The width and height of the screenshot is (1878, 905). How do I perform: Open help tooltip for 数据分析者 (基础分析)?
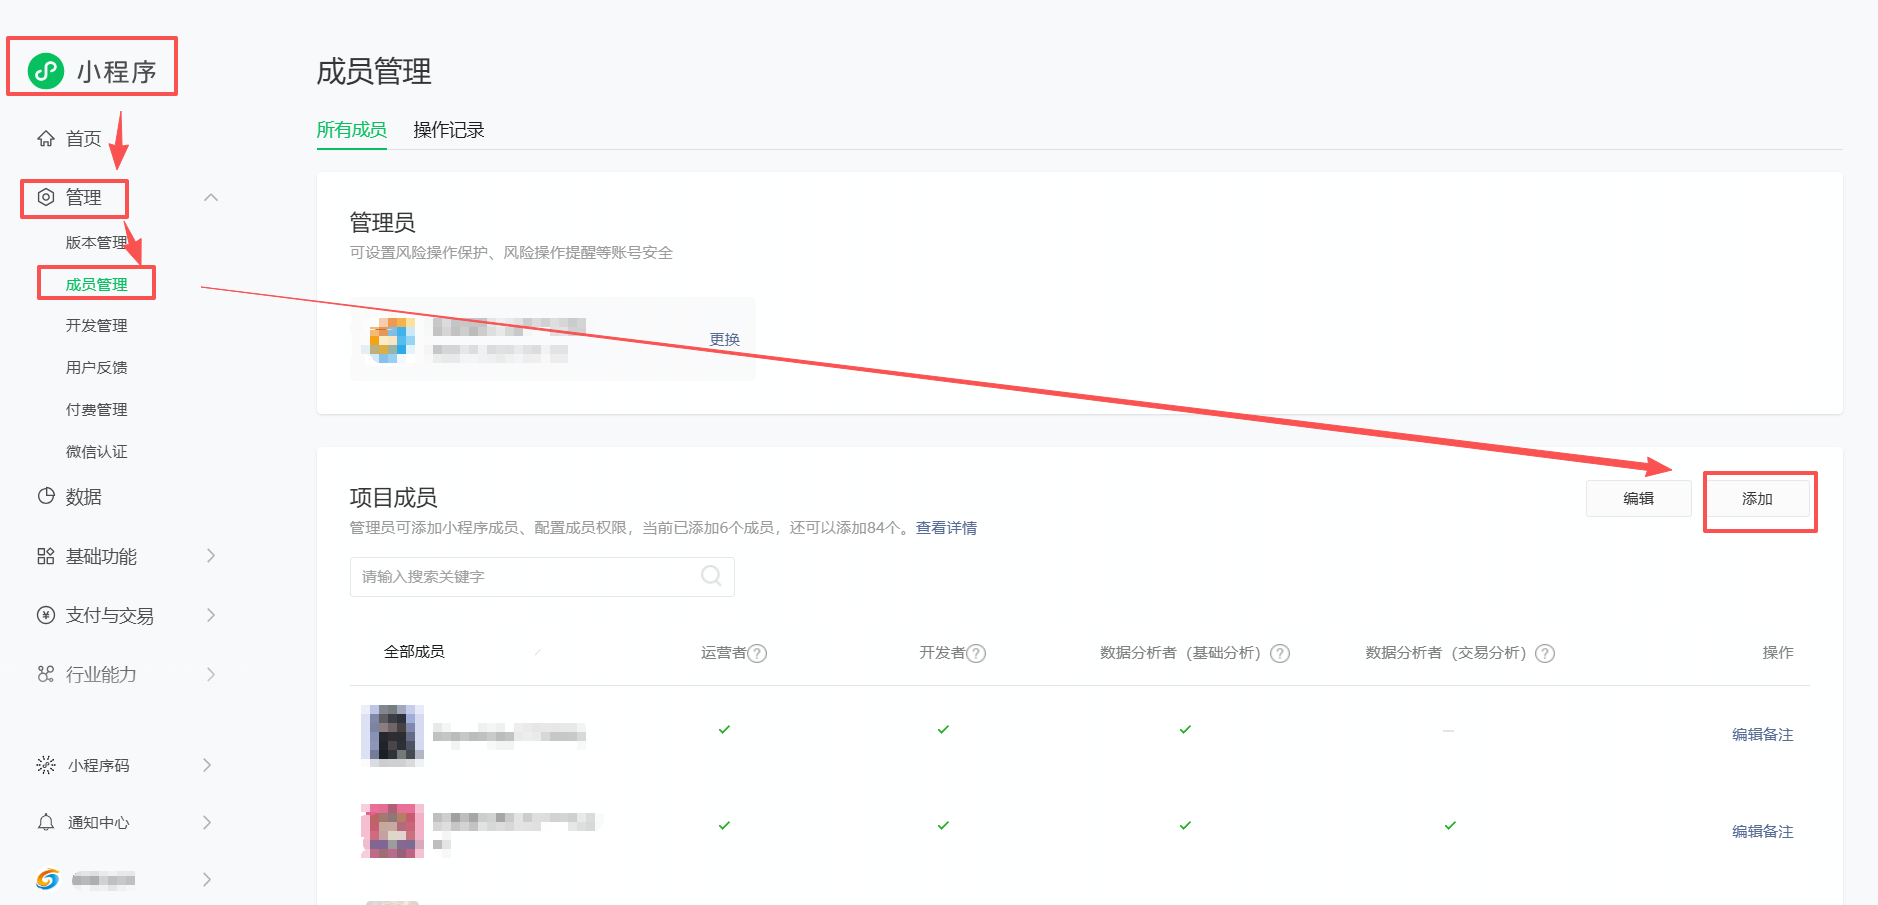tap(1280, 653)
